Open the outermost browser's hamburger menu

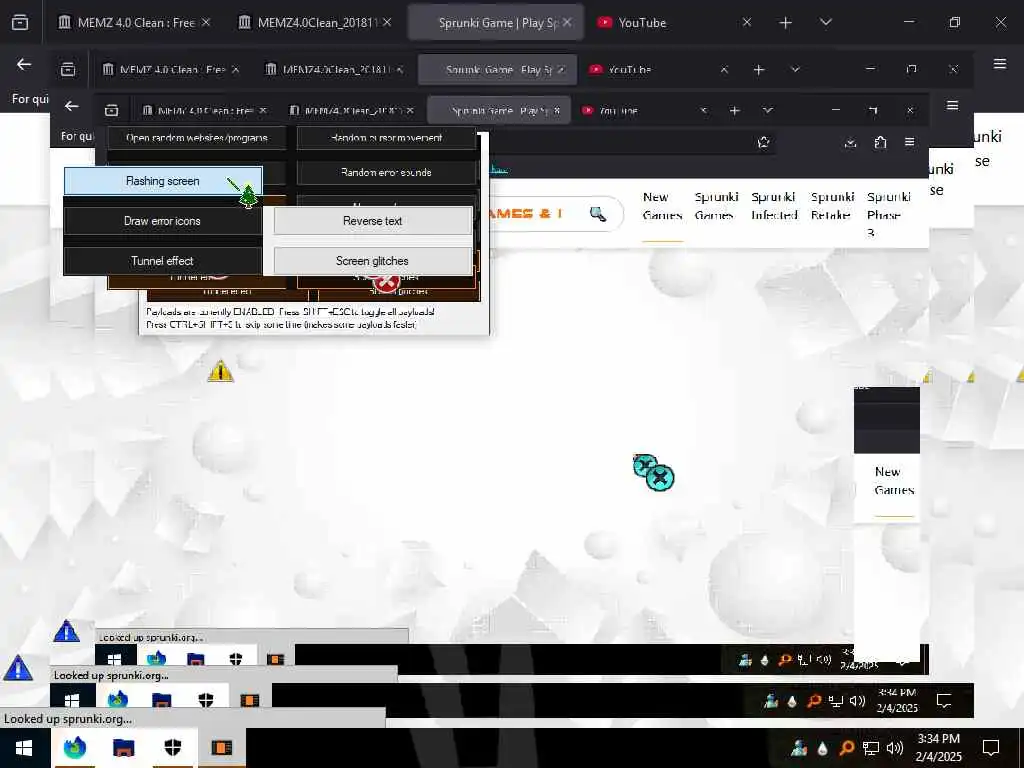pyautogui.click(x=999, y=63)
